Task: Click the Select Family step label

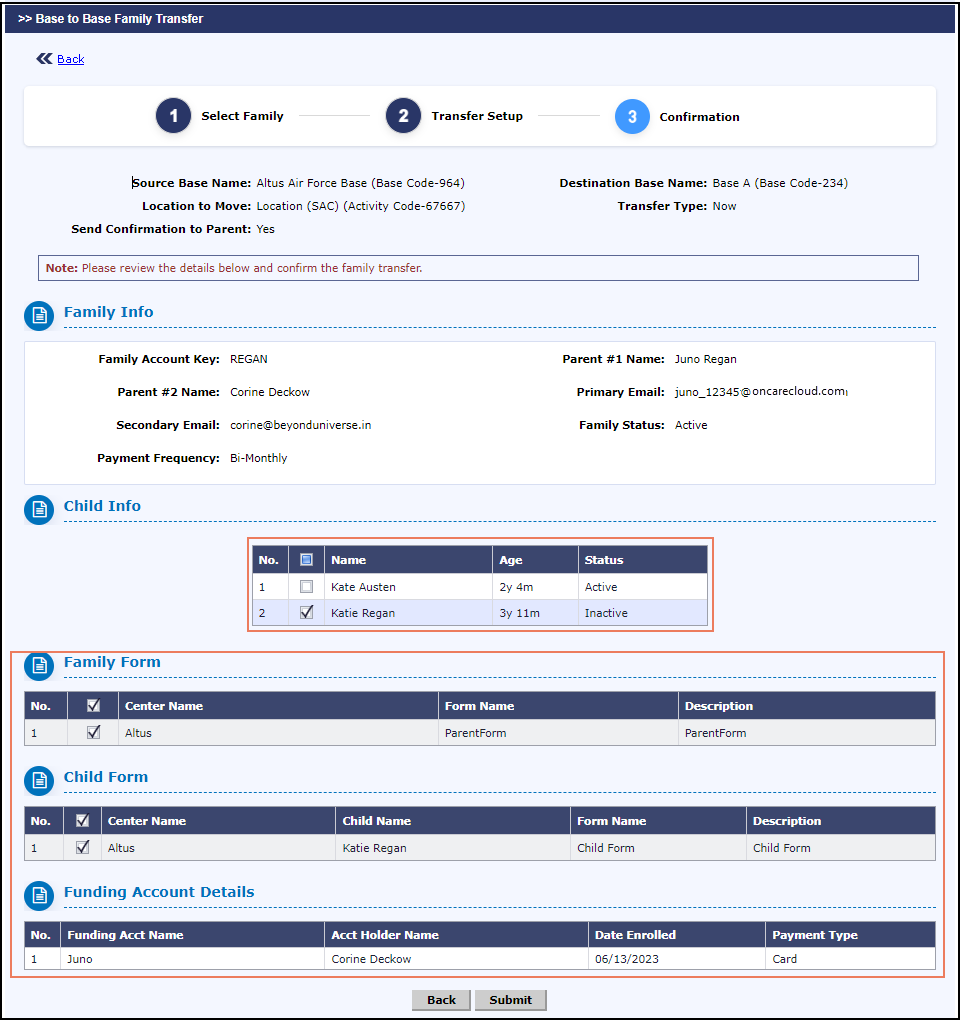Action: [242, 116]
